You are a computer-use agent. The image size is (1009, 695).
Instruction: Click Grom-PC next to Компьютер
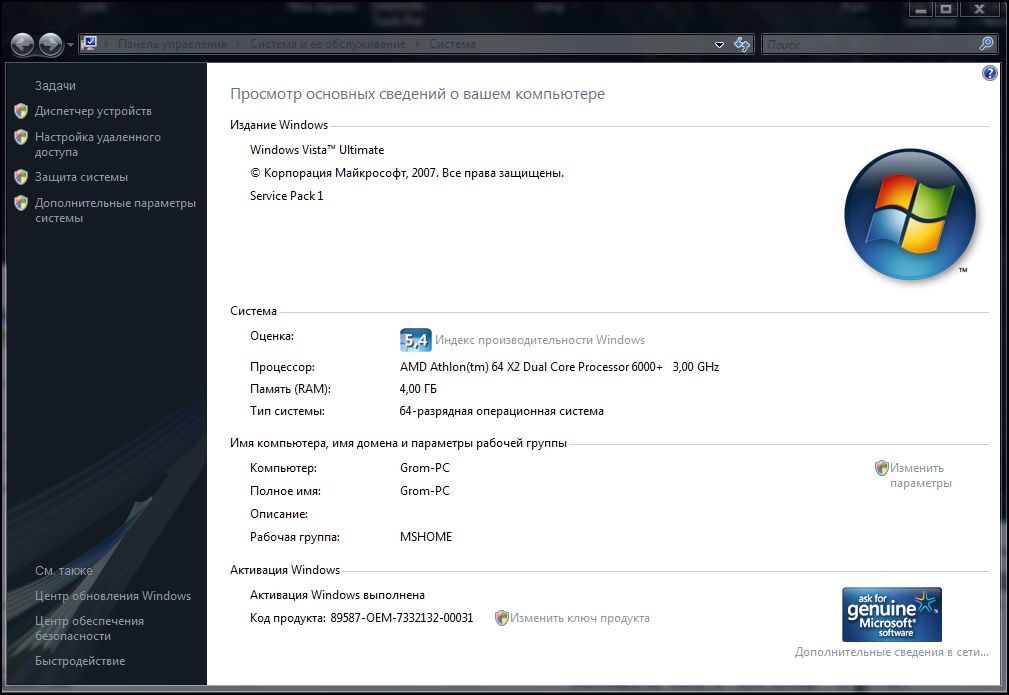[x=425, y=468]
